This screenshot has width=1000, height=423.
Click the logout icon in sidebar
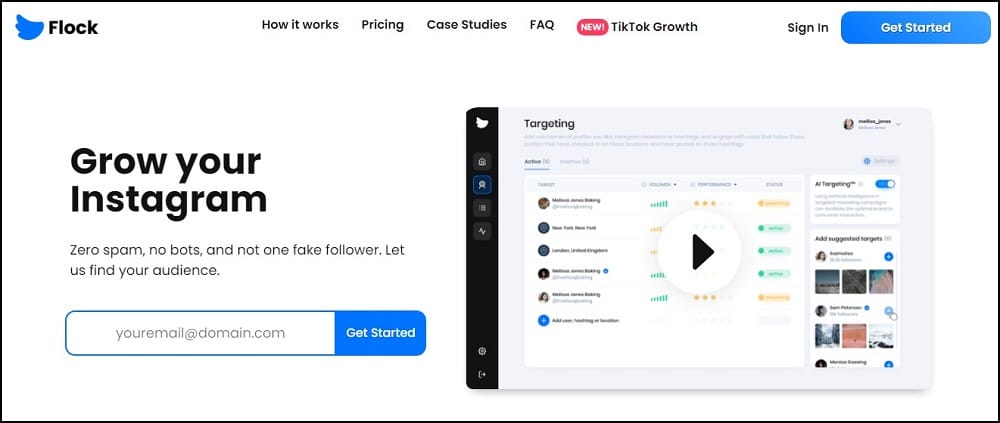point(482,375)
